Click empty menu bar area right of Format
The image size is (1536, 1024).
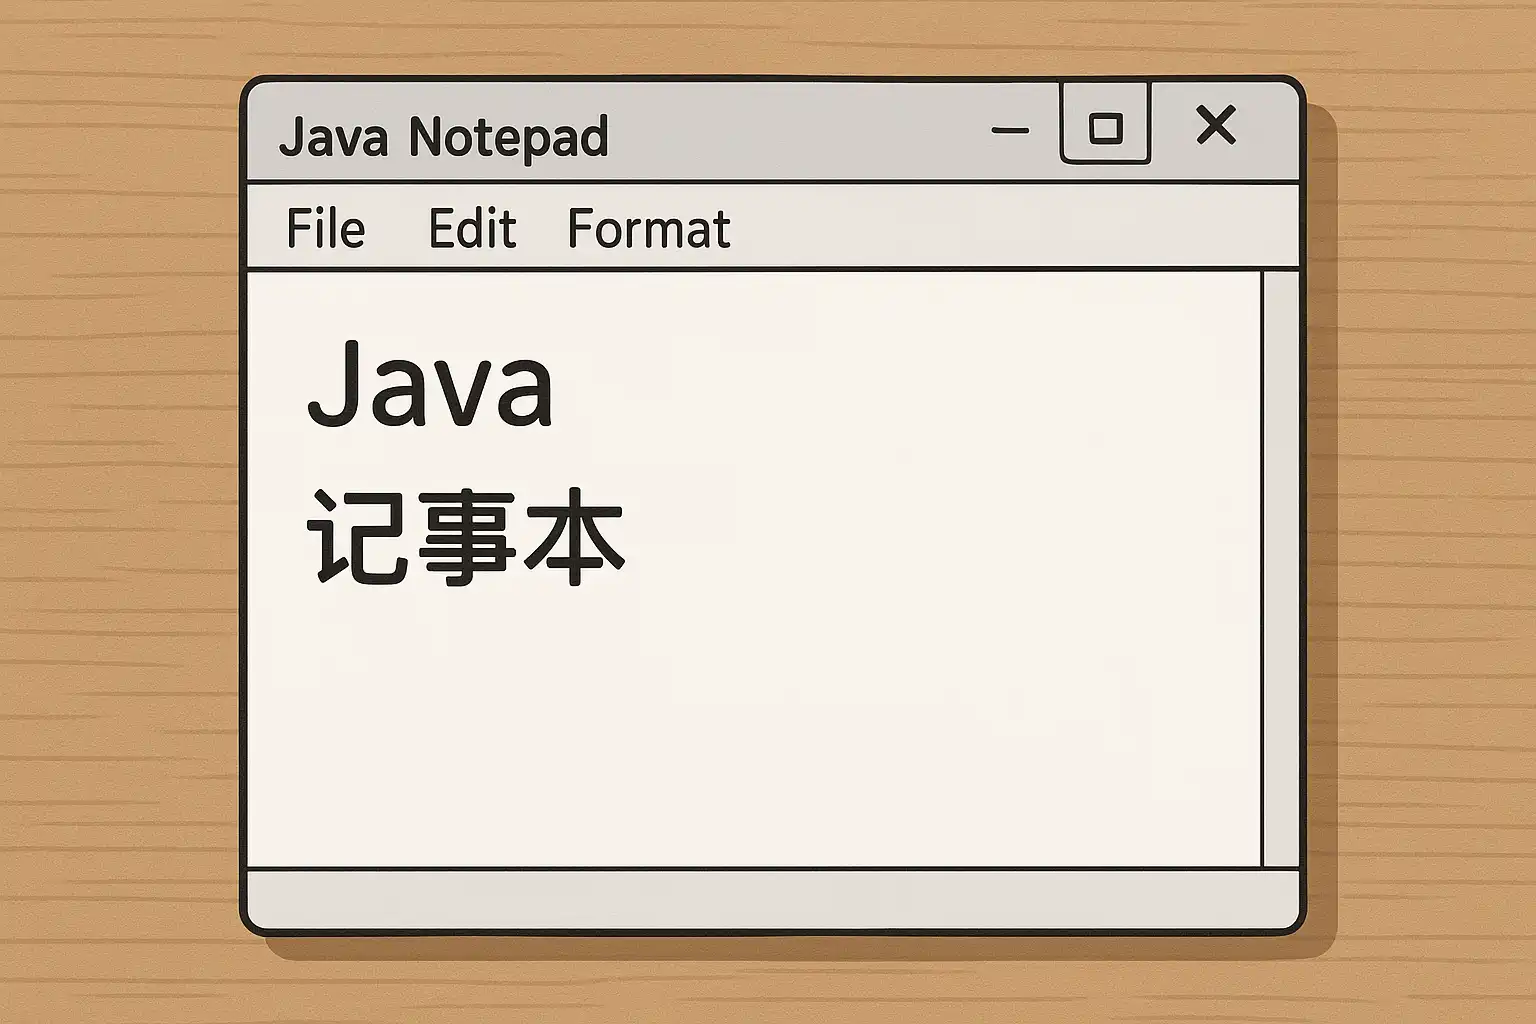coord(1000,229)
